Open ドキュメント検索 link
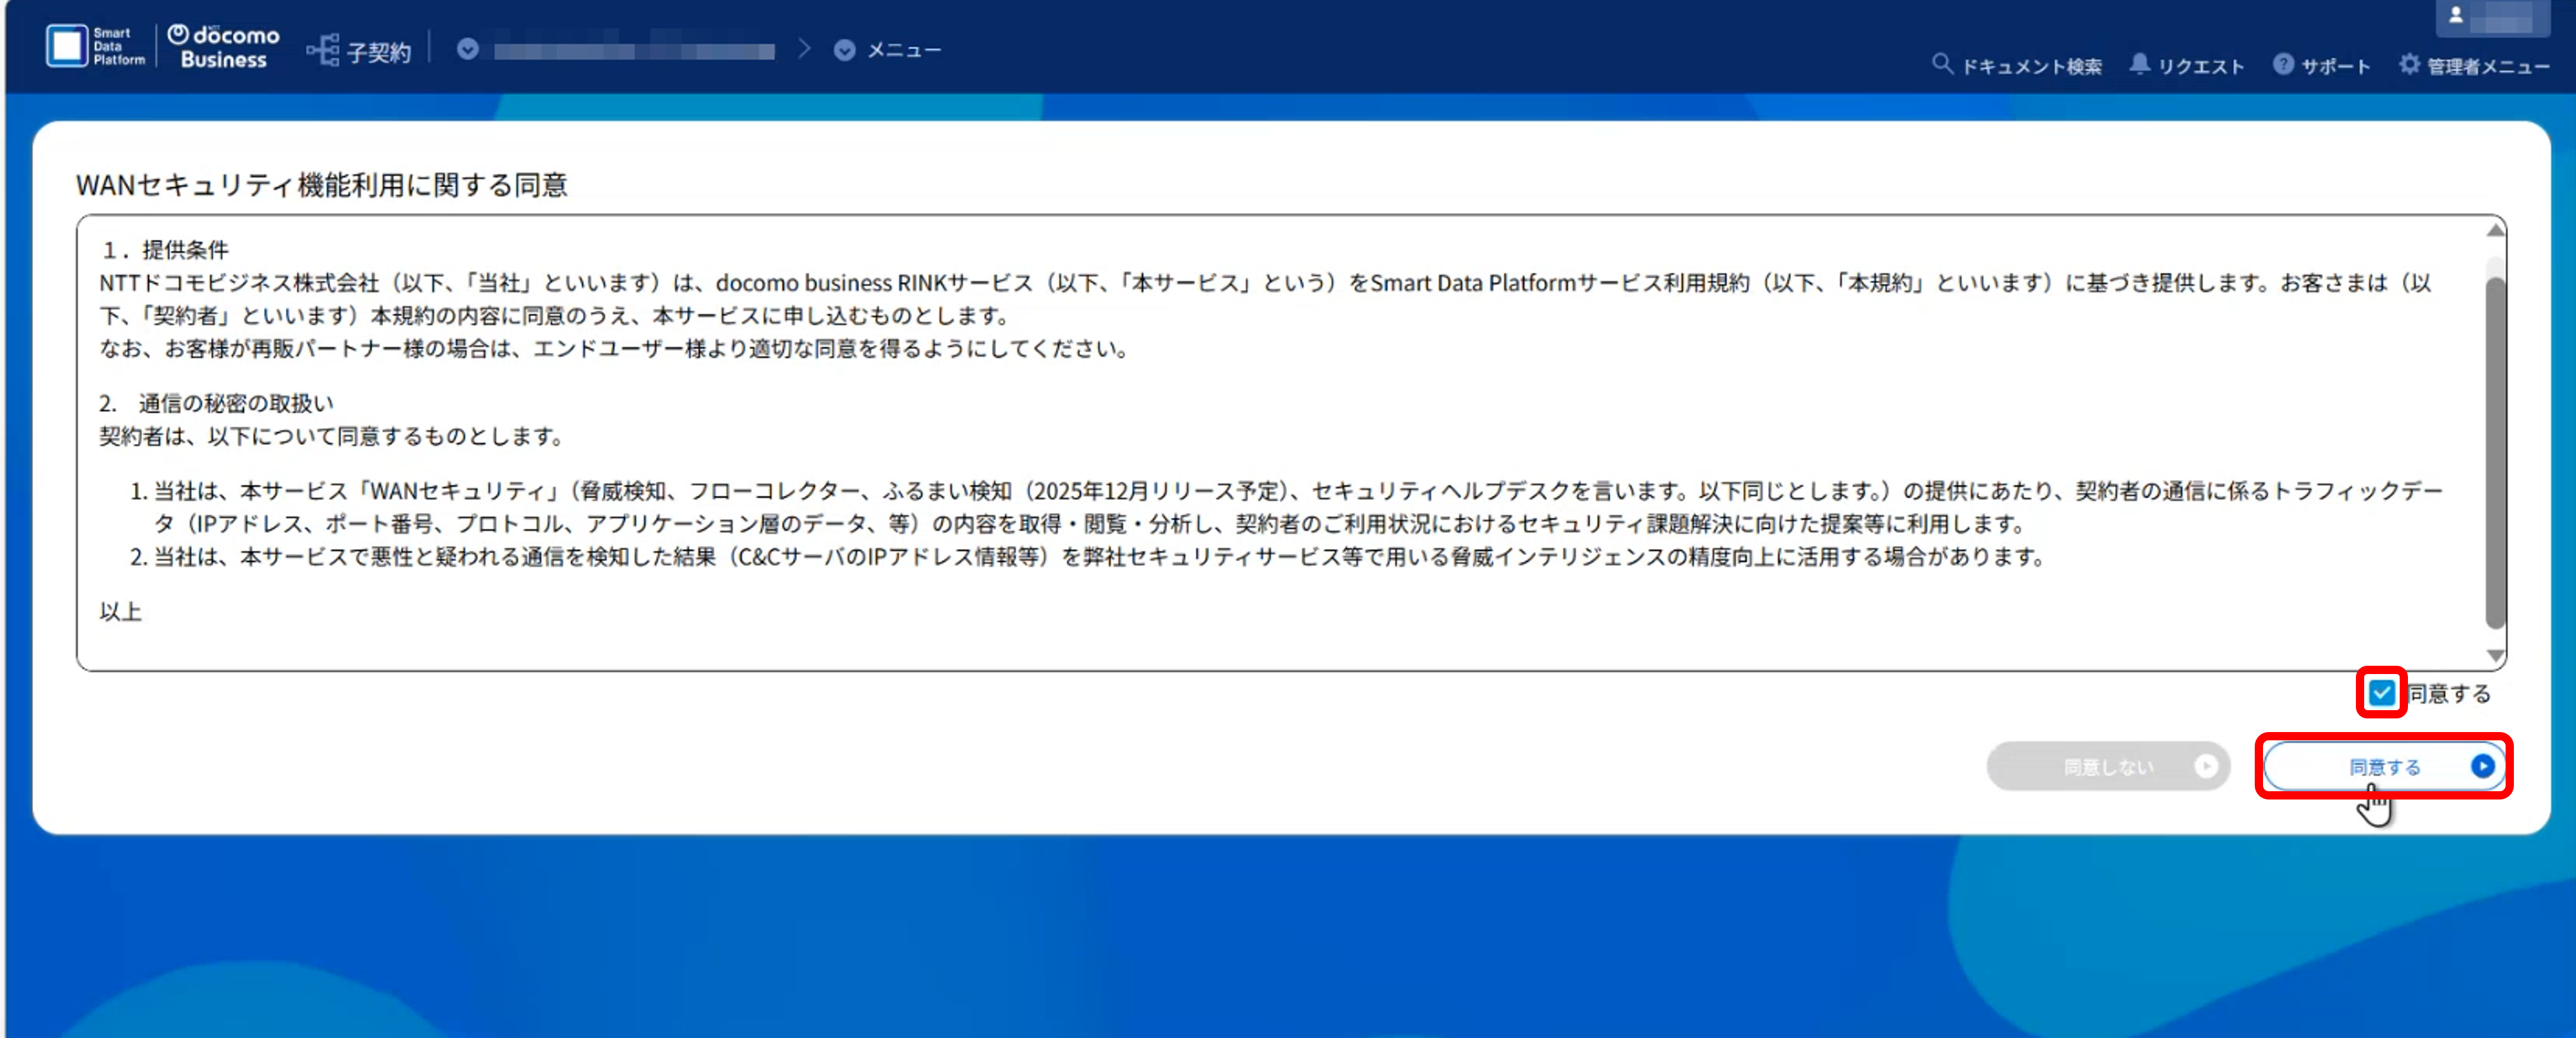Viewport: 2576px width, 1038px height. pyautogui.click(x=2031, y=66)
